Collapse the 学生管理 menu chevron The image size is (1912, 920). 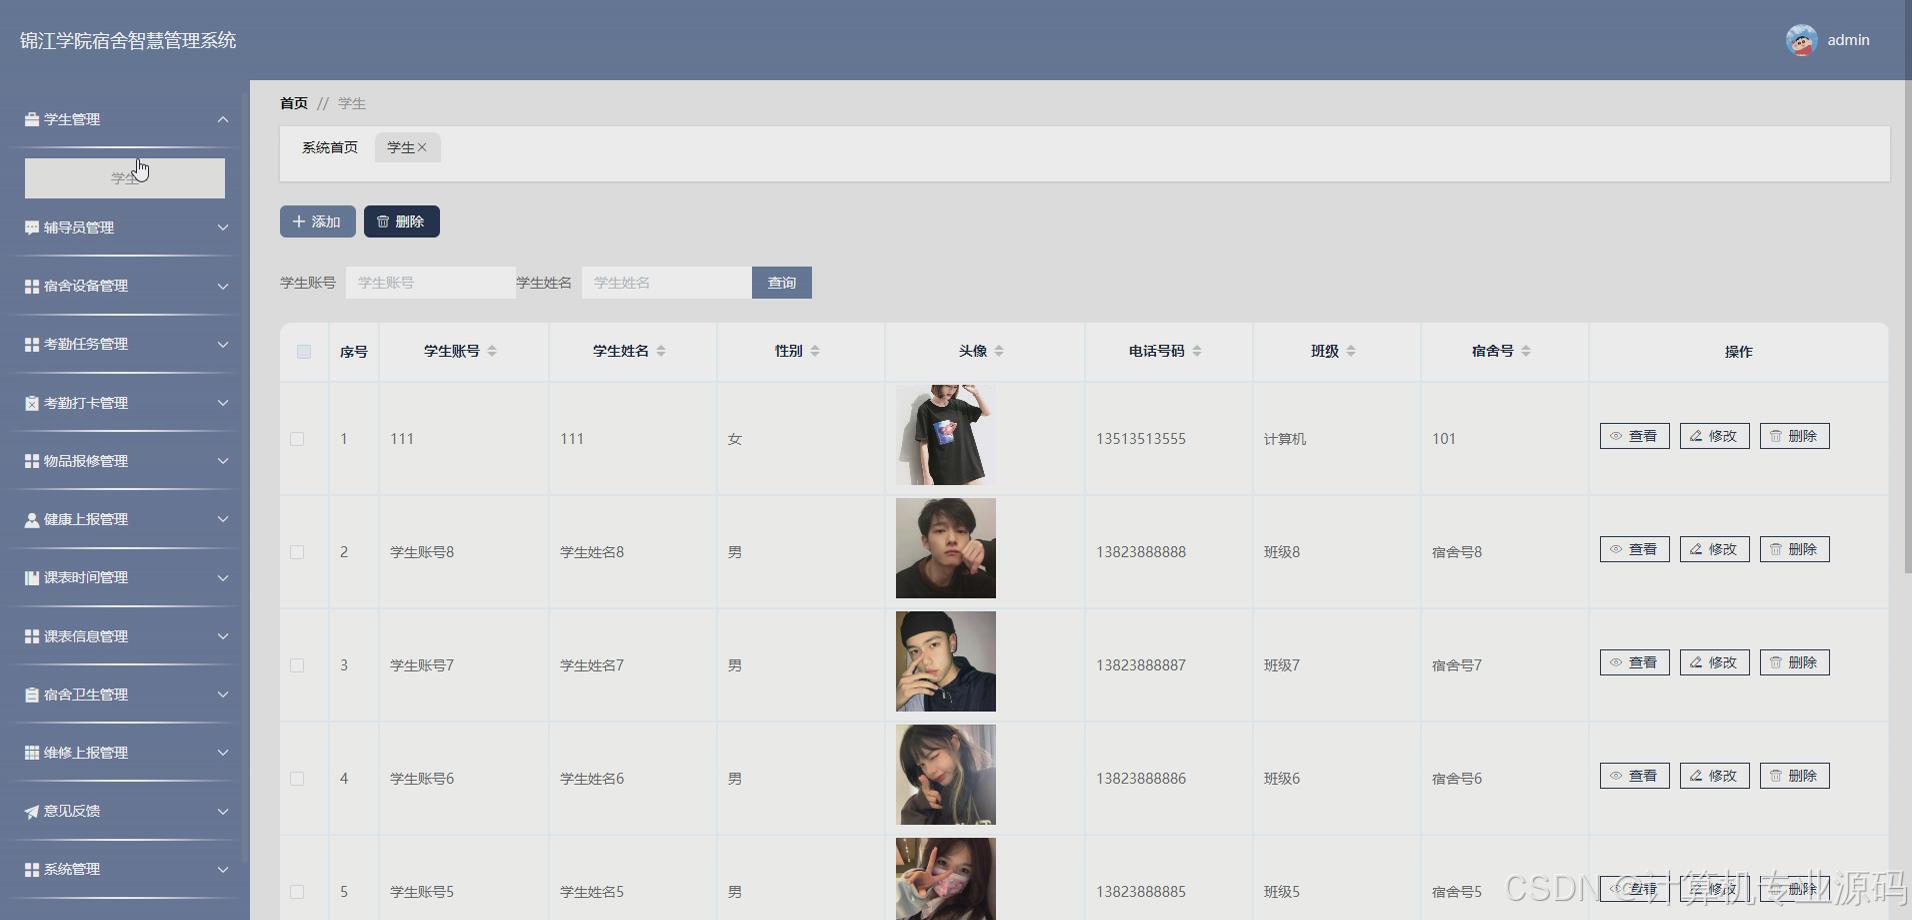coord(223,119)
